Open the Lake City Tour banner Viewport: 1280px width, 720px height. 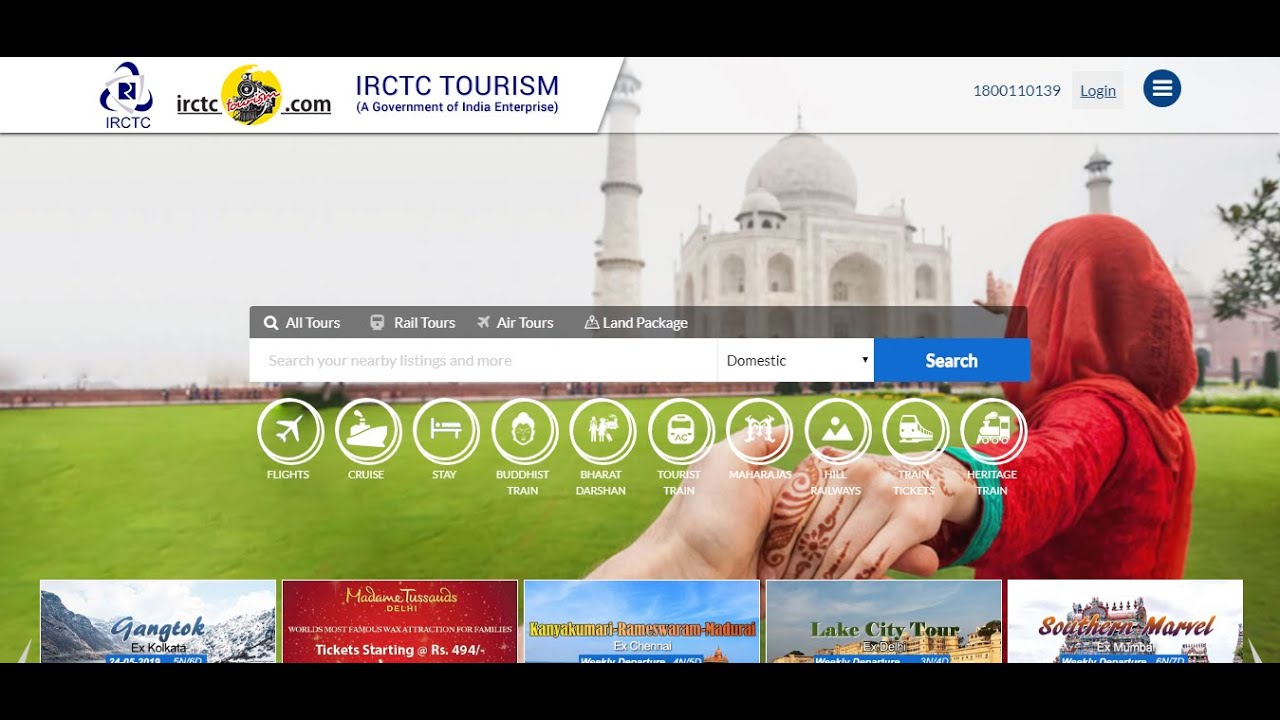click(x=884, y=621)
